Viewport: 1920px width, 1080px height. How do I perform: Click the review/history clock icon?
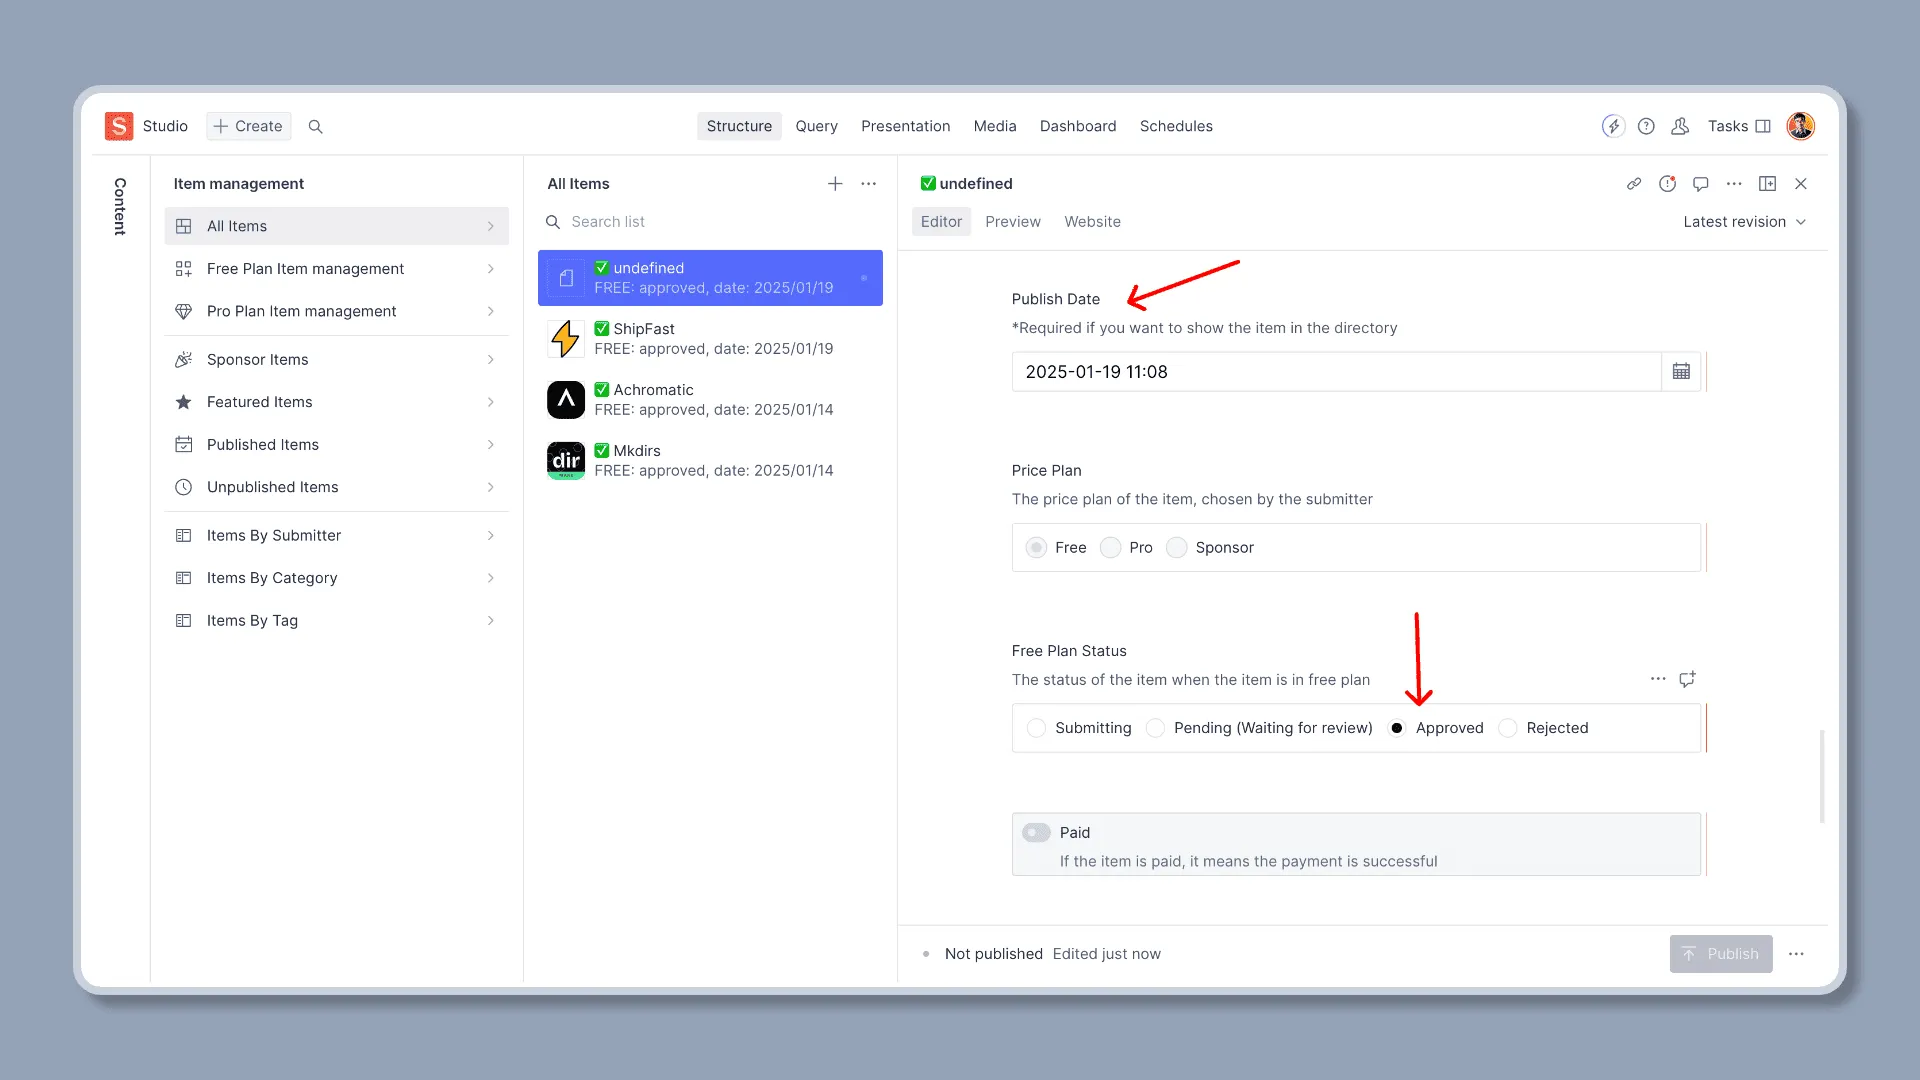(x=1667, y=183)
